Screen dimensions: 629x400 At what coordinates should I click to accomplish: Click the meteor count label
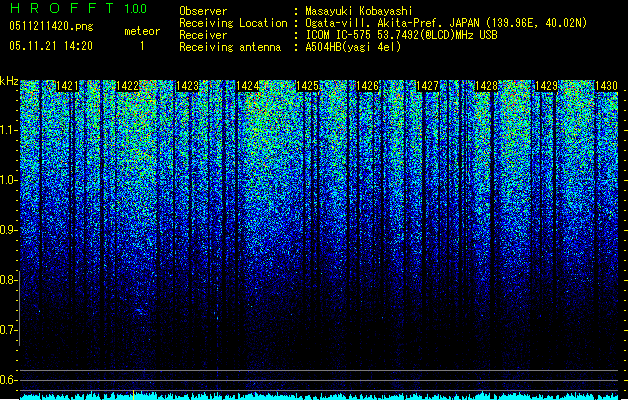142,31
